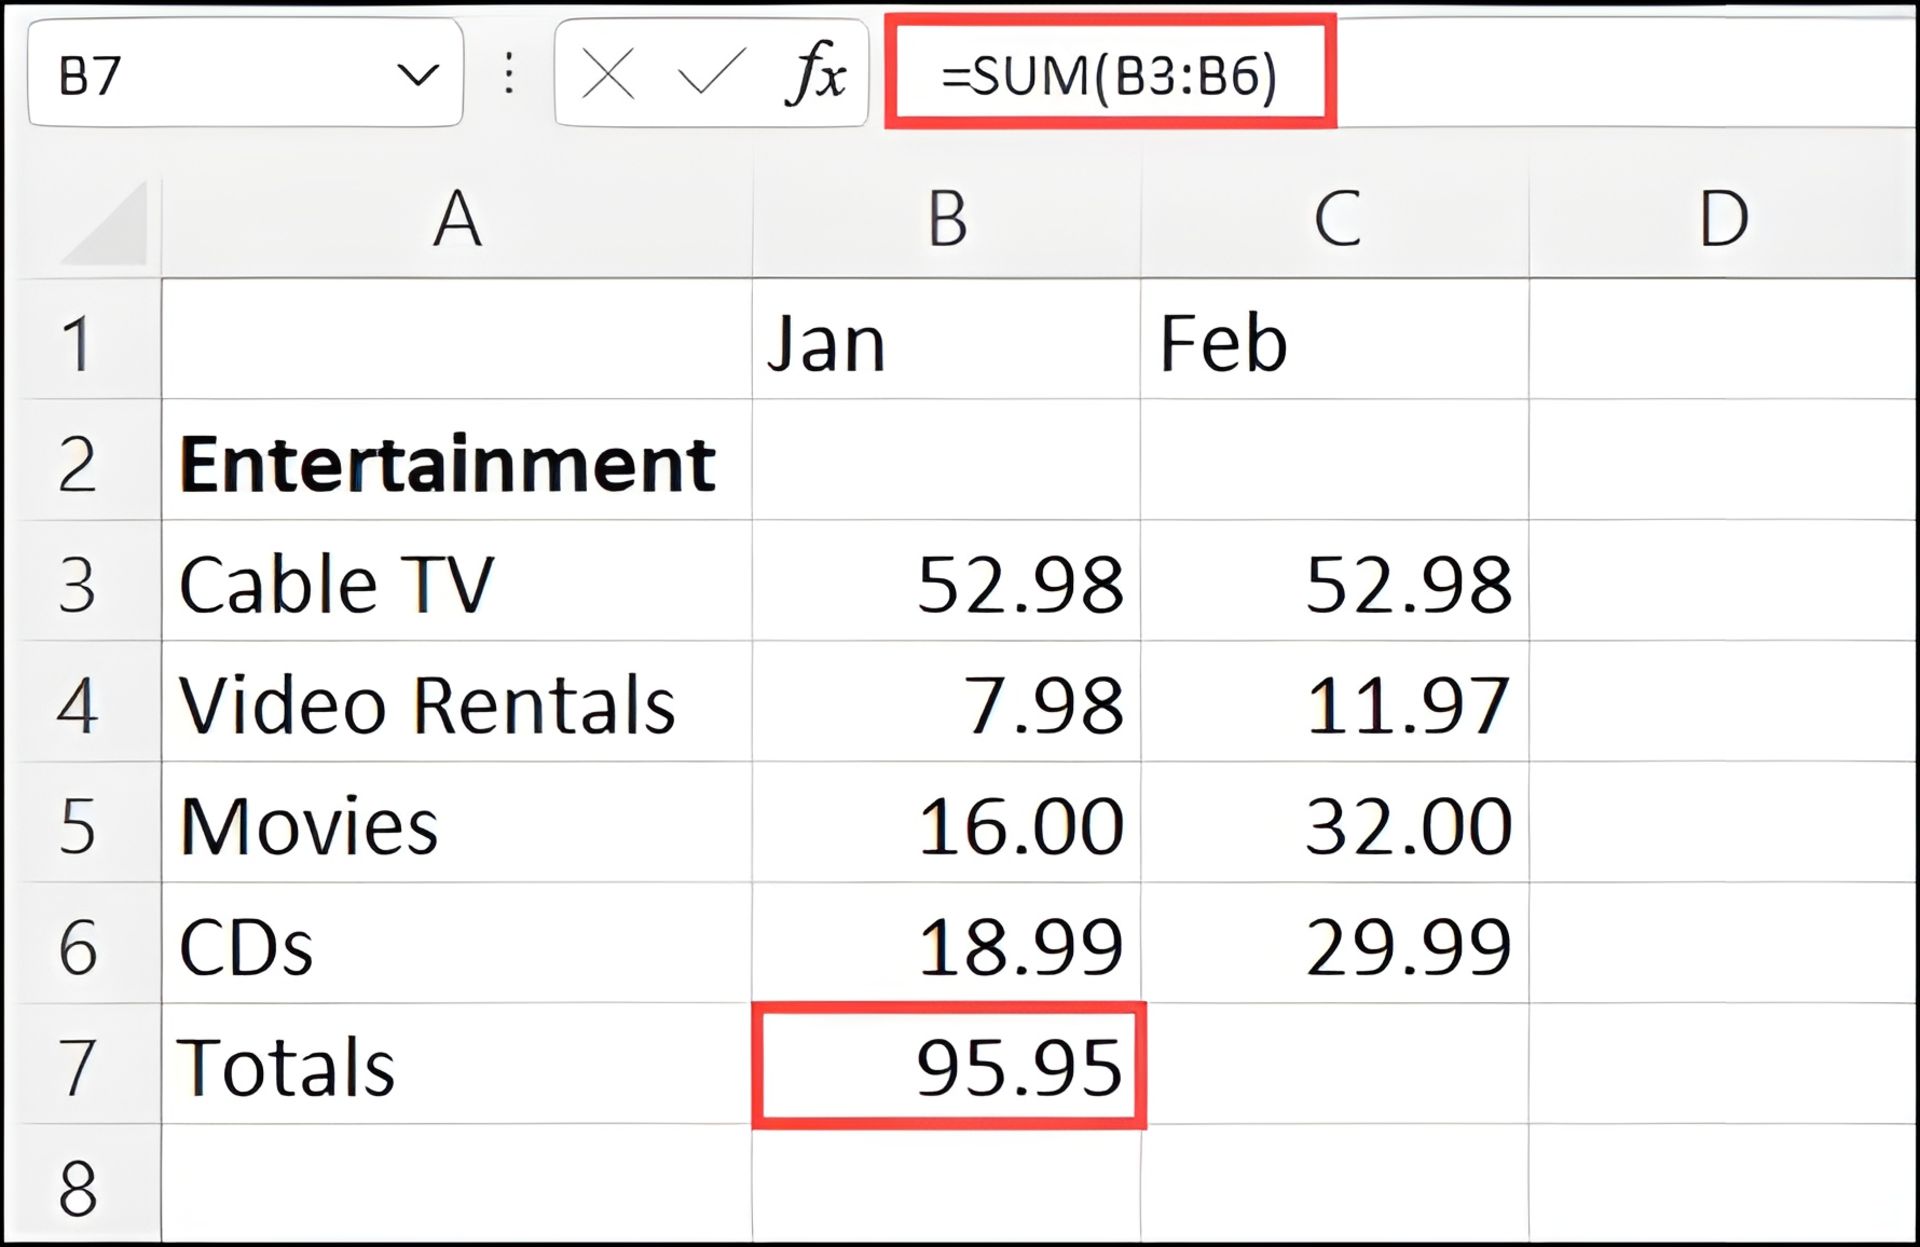The width and height of the screenshot is (1920, 1247).
Task: Select row 1 header
Action: pyautogui.click(x=81, y=339)
